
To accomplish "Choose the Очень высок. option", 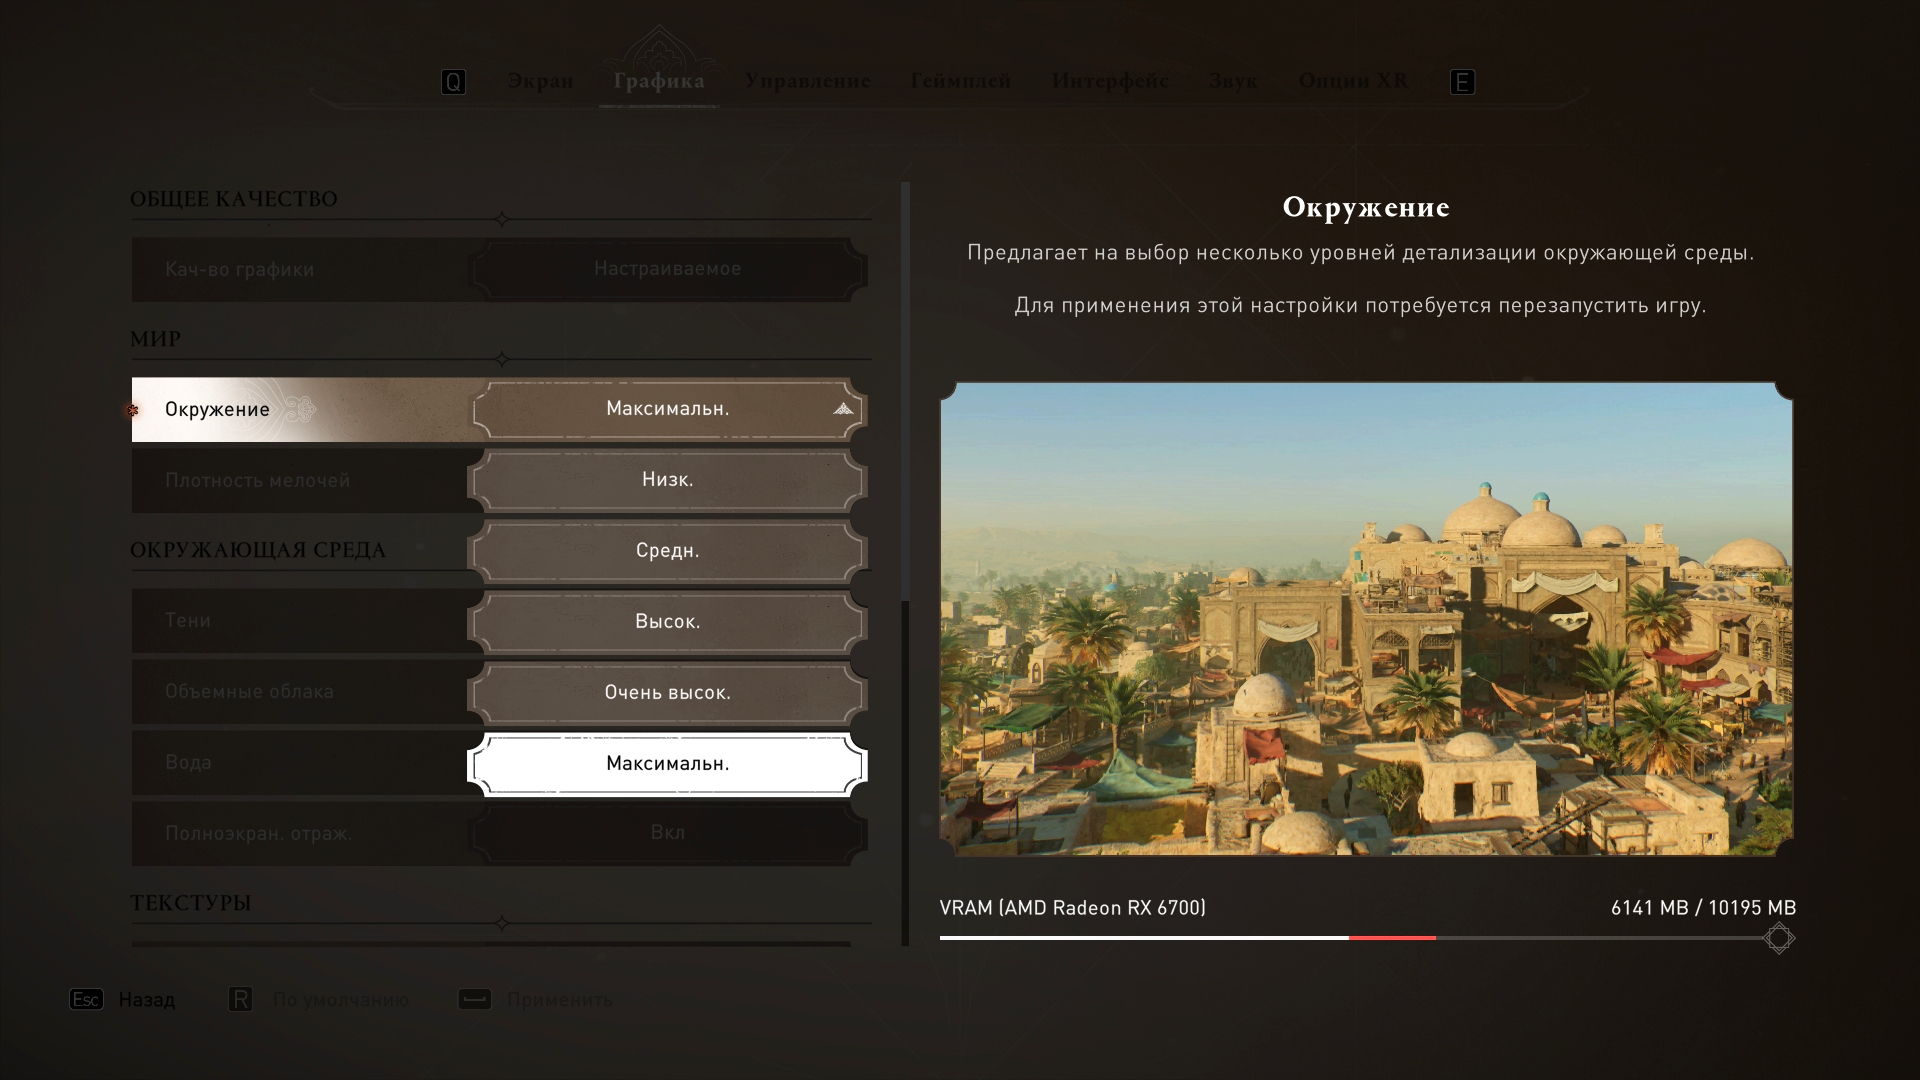I will [667, 693].
